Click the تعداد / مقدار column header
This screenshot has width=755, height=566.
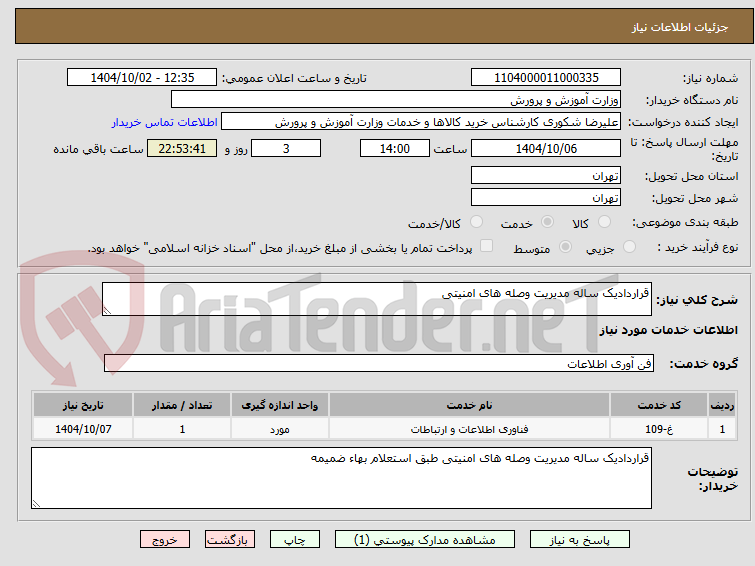pyautogui.click(x=182, y=405)
